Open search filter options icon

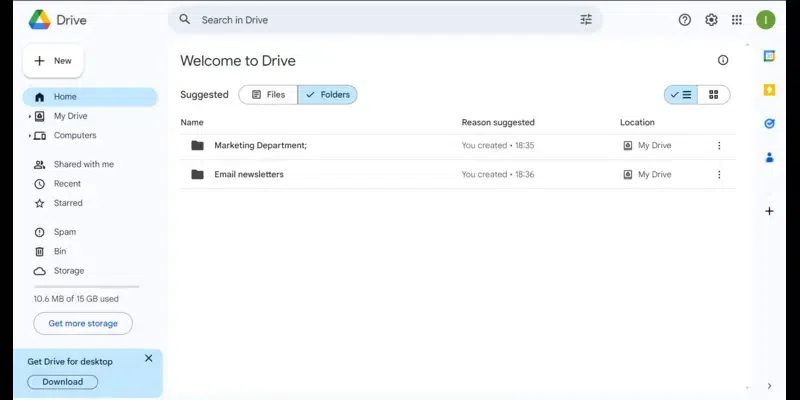point(586,20)
